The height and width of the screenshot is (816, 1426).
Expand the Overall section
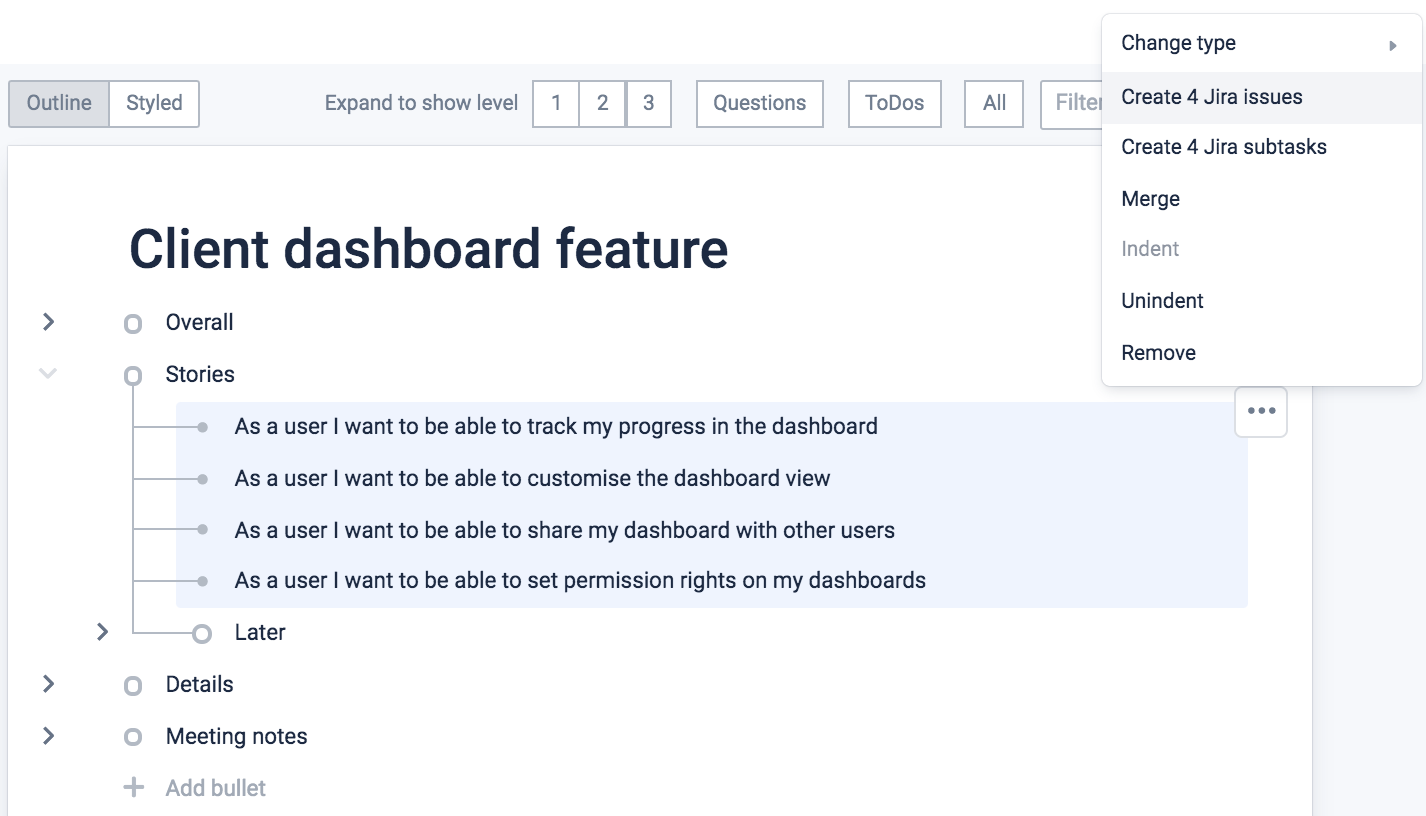(48, 322)
